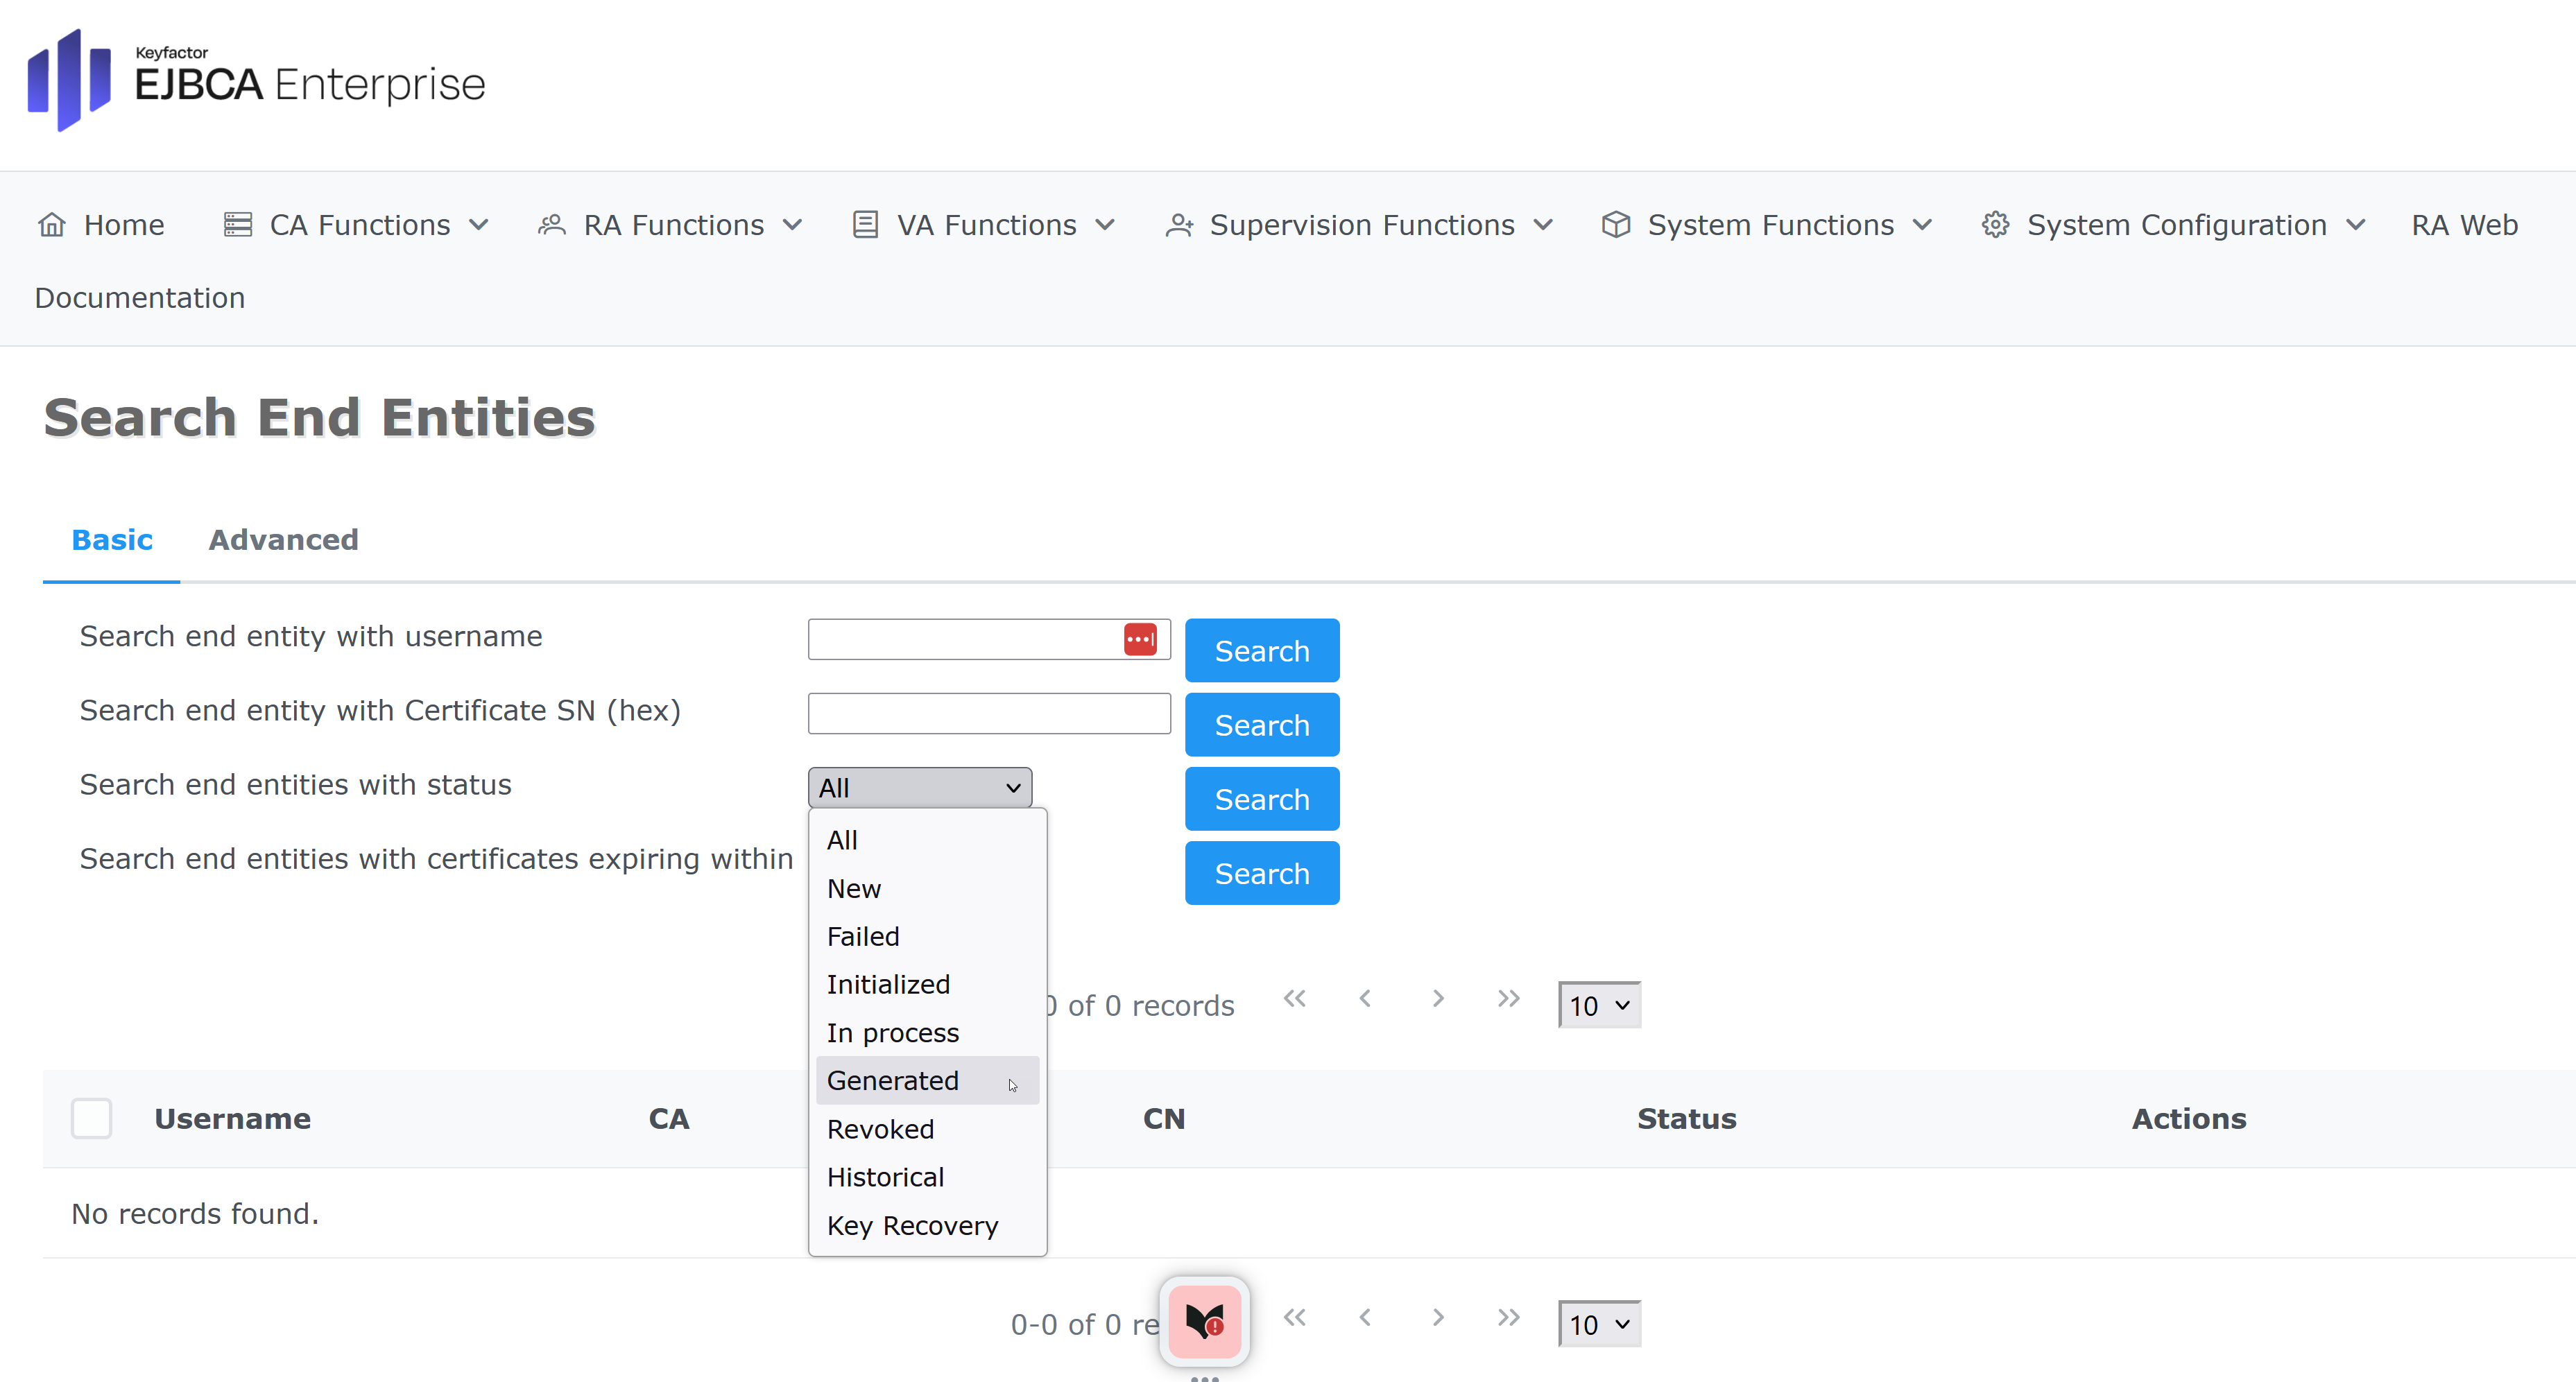Click the Keyfactor EJBCA logo

[256, 81]
